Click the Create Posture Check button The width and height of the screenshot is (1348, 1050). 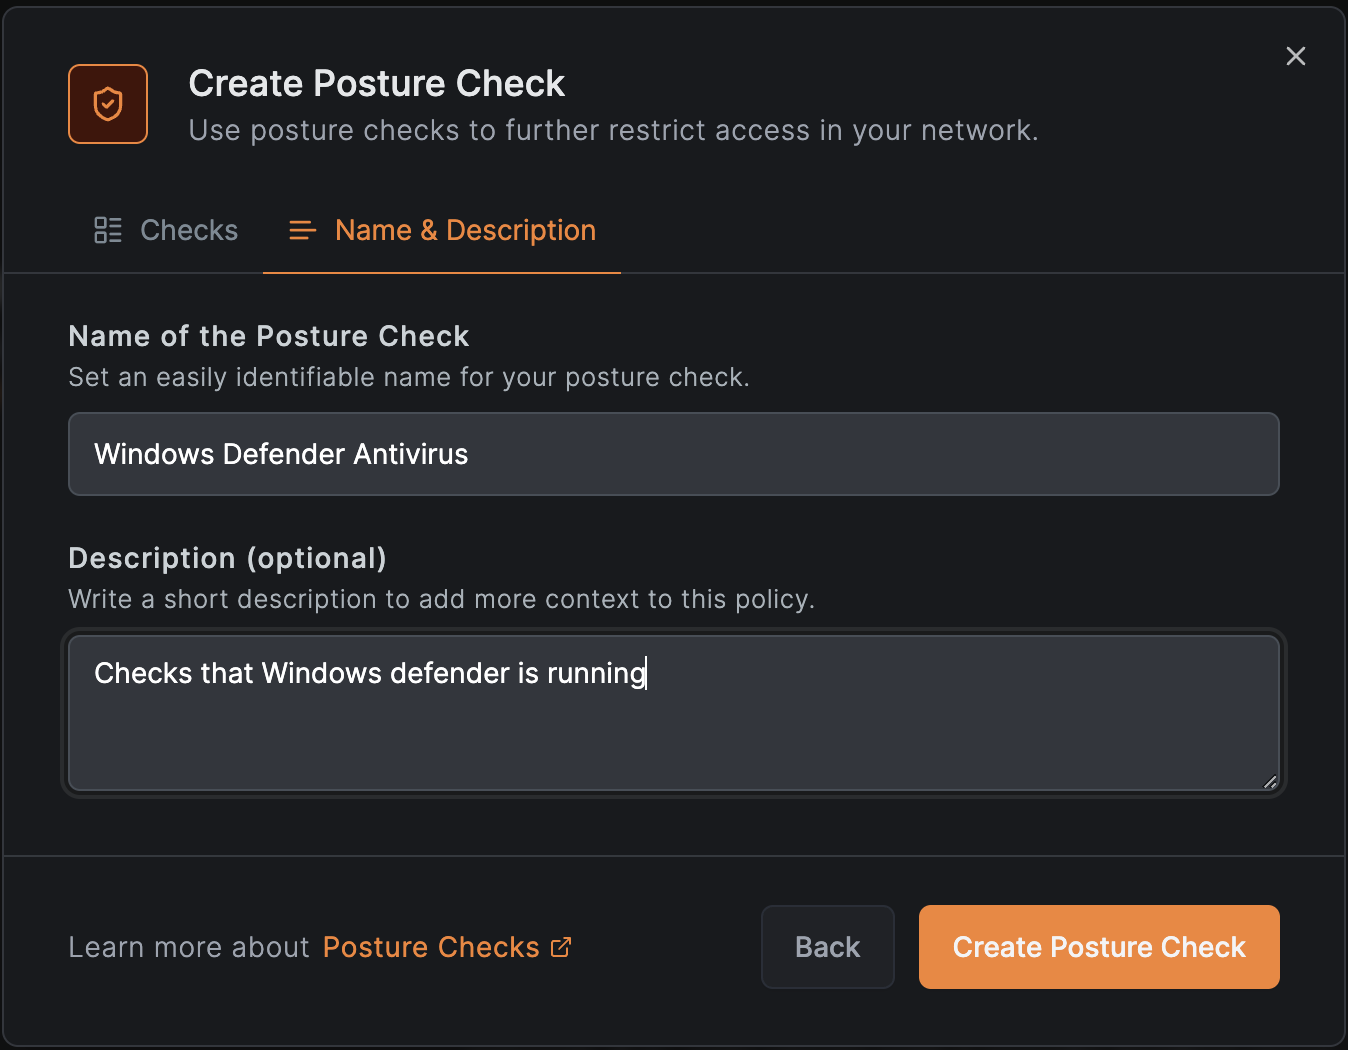(x=1098, y=946)
